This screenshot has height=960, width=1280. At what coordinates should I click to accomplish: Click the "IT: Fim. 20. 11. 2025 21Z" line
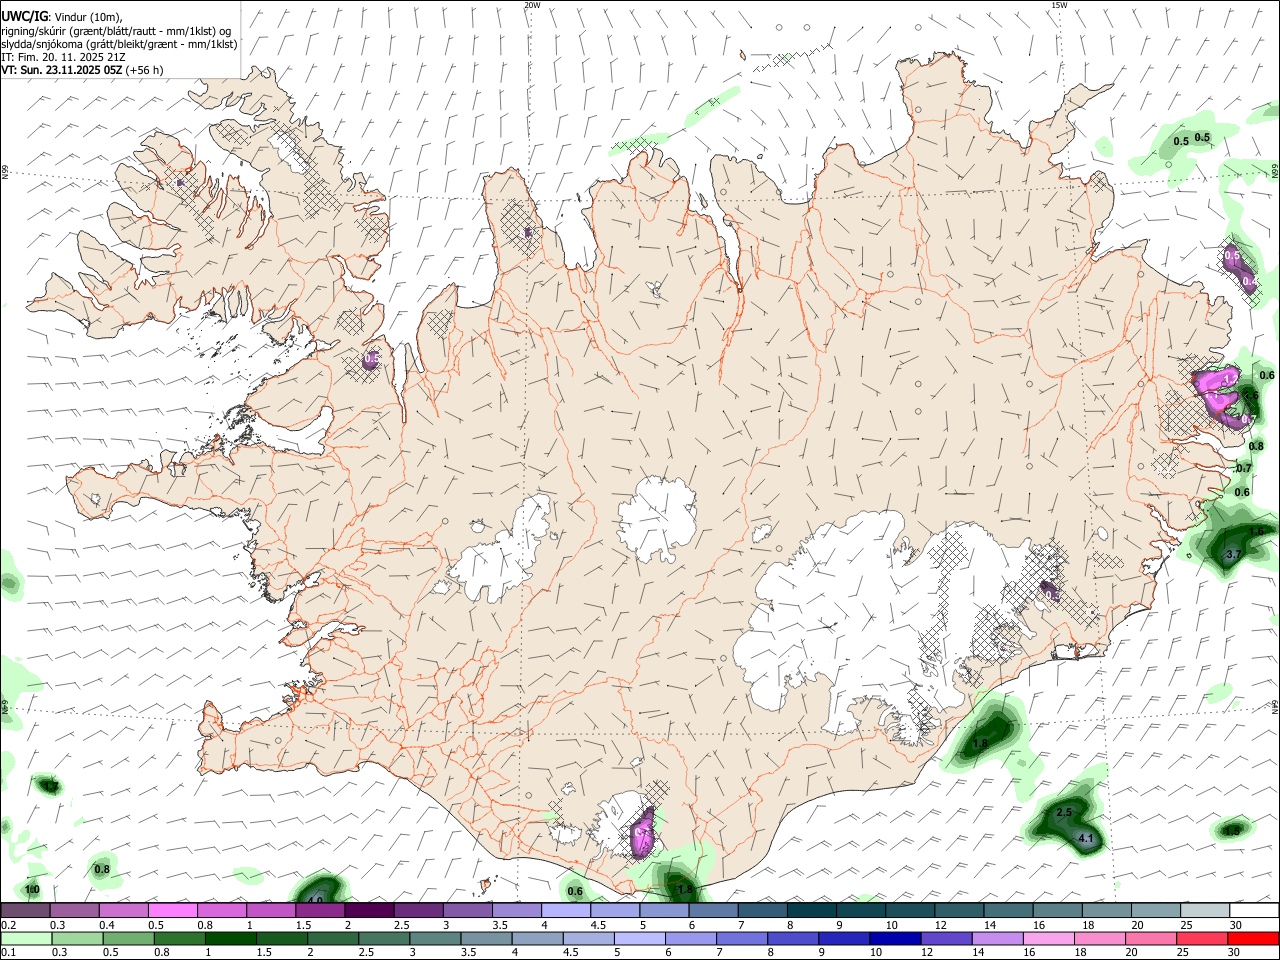[x=63, y=57]
